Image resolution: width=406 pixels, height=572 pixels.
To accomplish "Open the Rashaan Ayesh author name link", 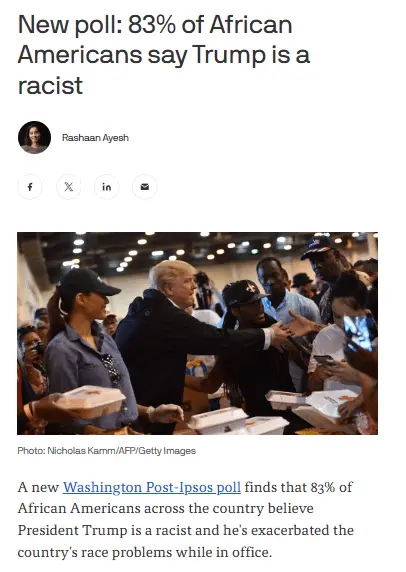I will tap(95, 138).
